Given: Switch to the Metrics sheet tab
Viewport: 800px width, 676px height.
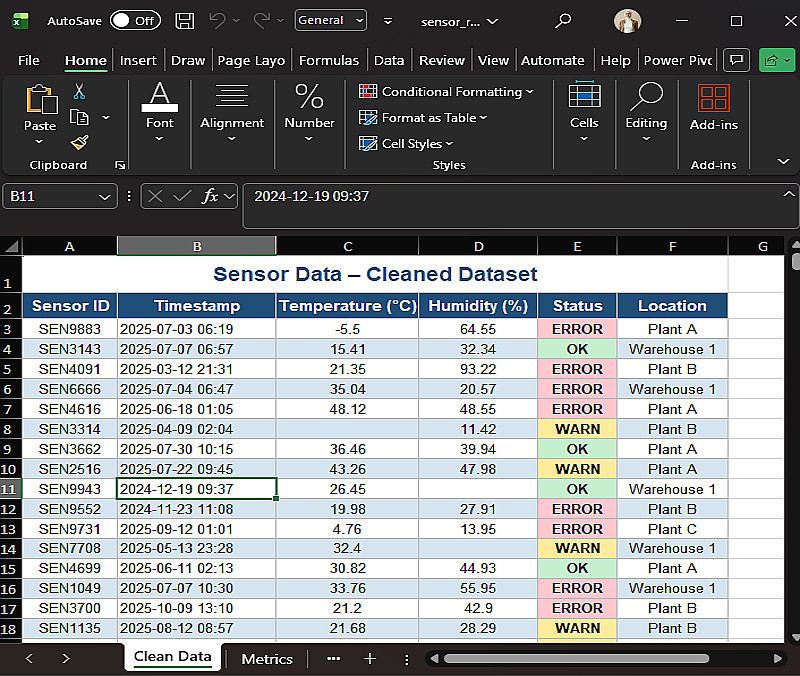Looking at the screenshot, I should pyautogui.click(x=267, y=659).
